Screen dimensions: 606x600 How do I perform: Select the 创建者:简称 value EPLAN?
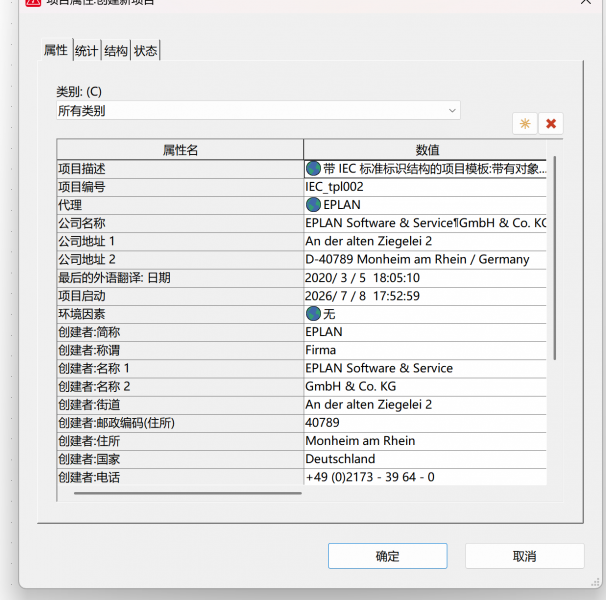click(x=425, y=332)
